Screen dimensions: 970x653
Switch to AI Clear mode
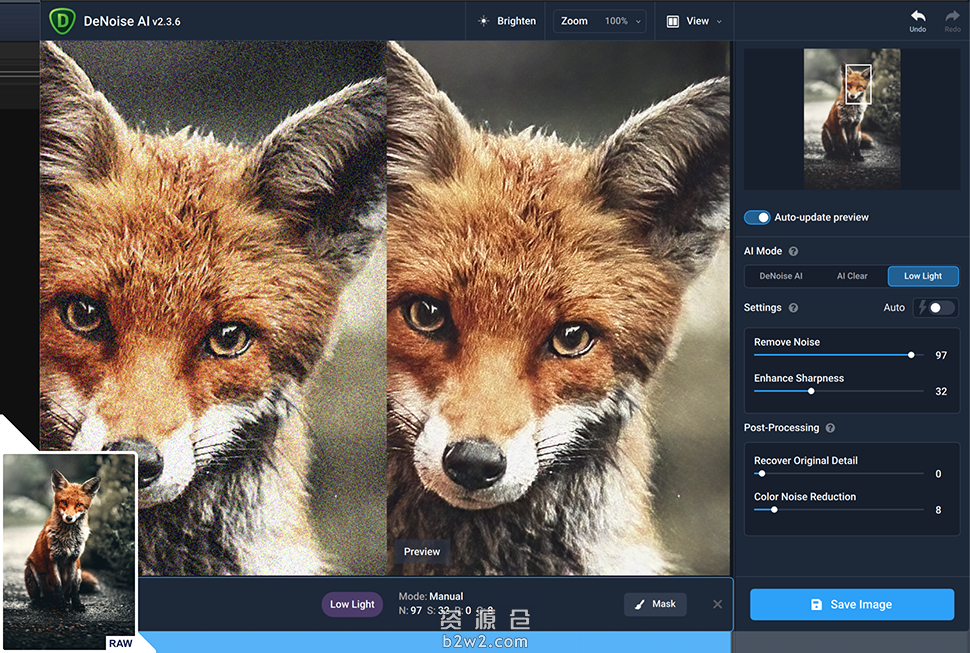(x=852, y=276)
